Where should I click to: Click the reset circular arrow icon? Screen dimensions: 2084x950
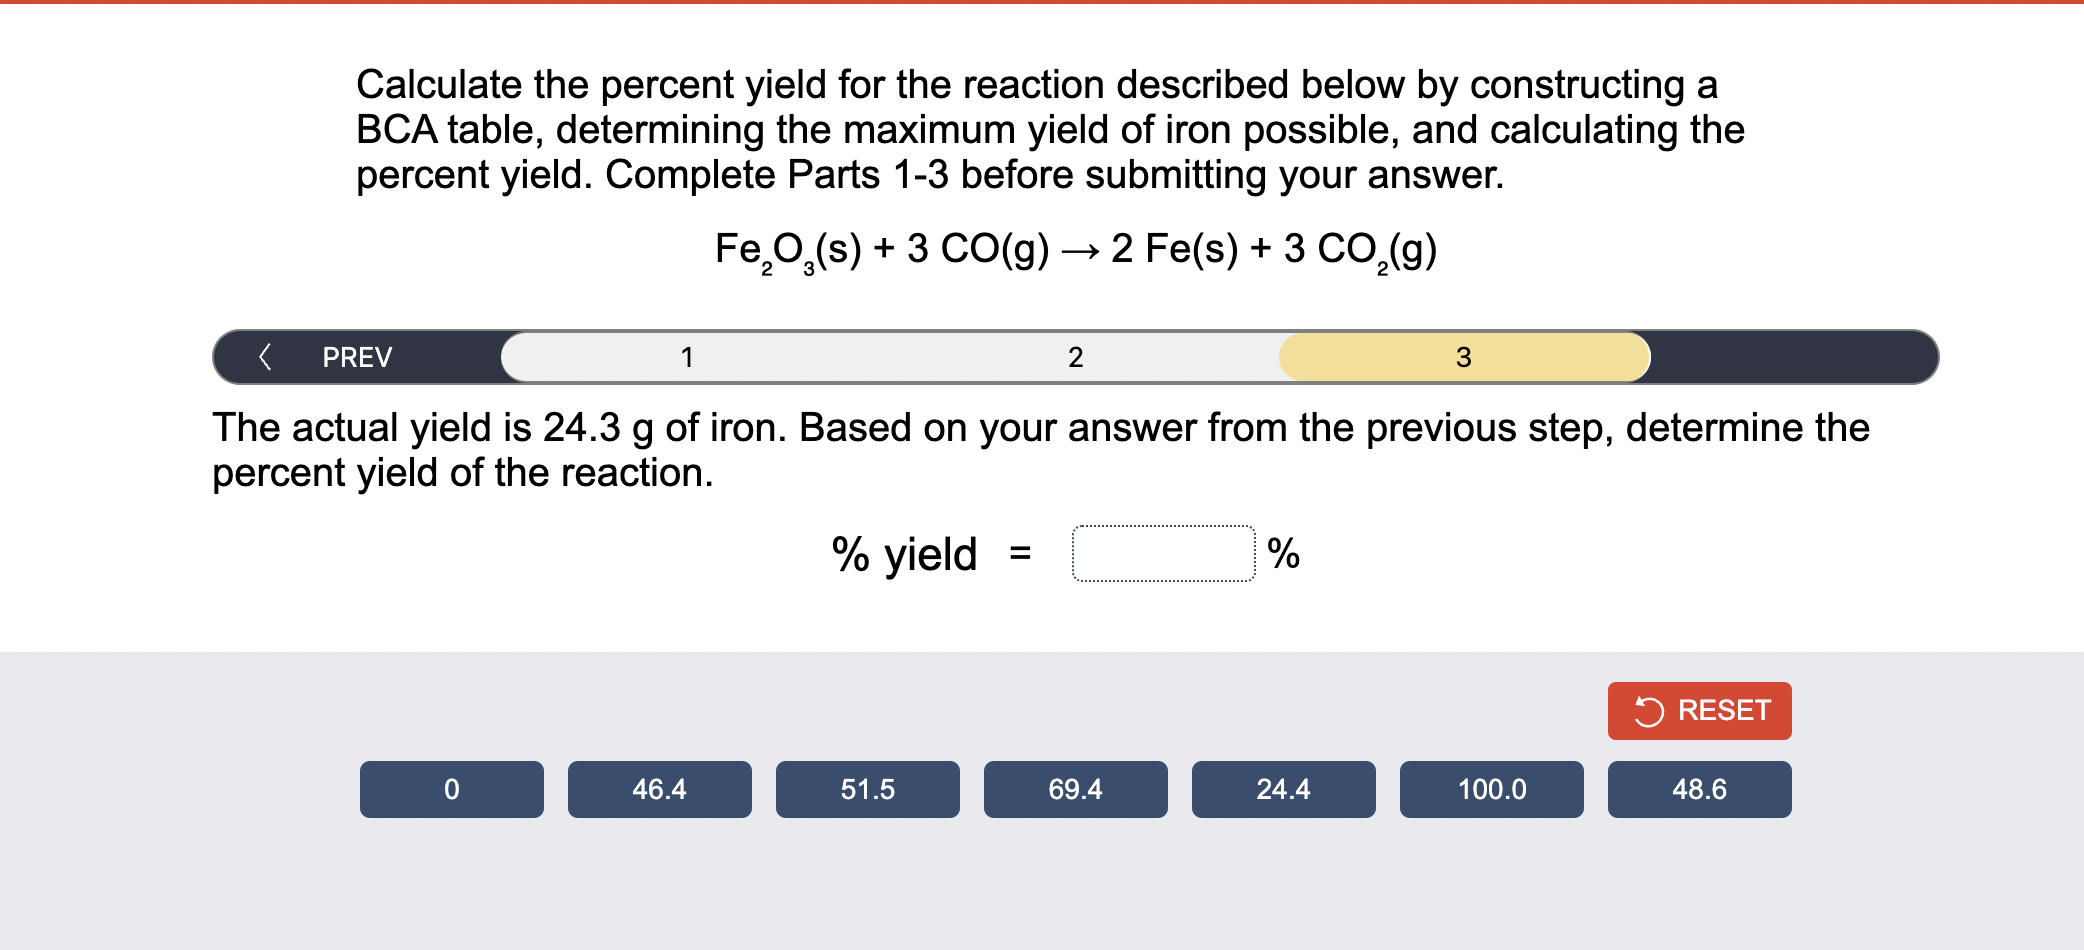tap(1651, 710)
